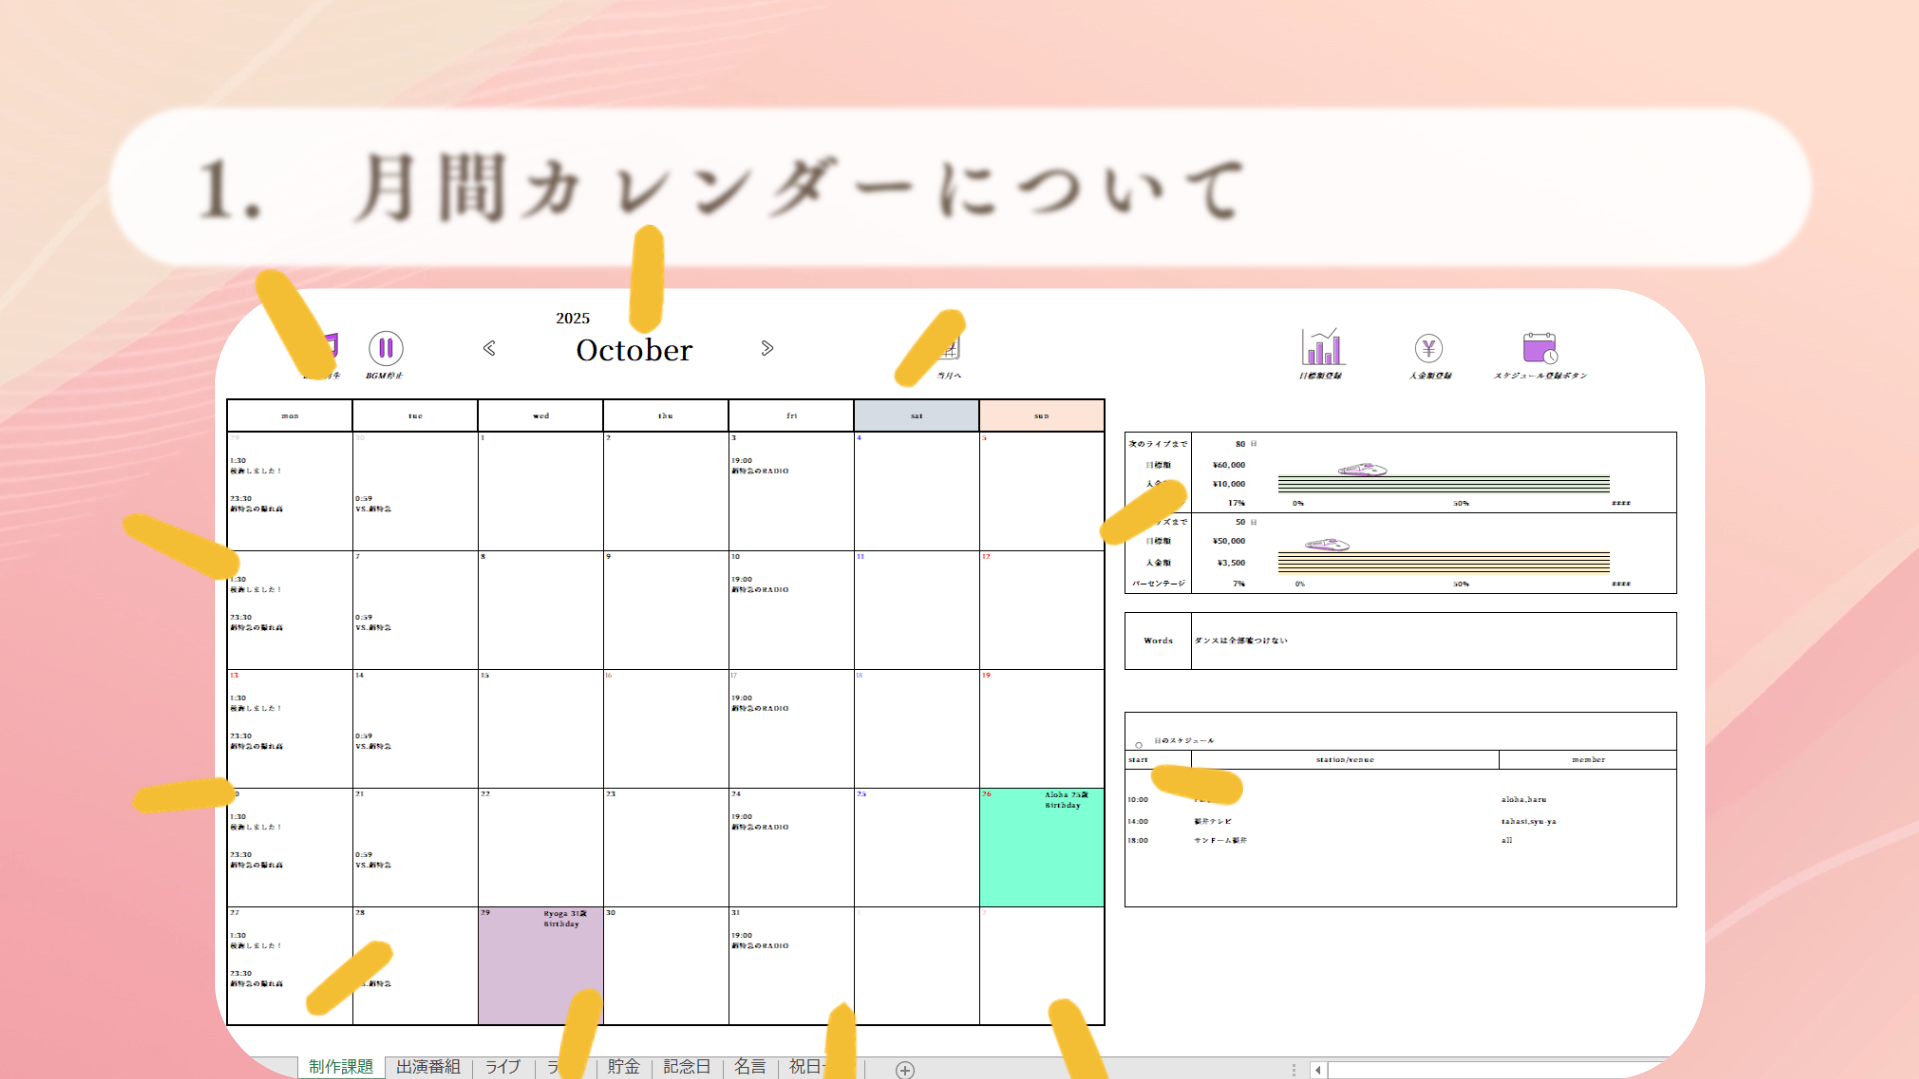Pause music with the BGM停止 button
Image resolution: width=1919 pixels, height=1079 pixels.
[x=385, y=349]
